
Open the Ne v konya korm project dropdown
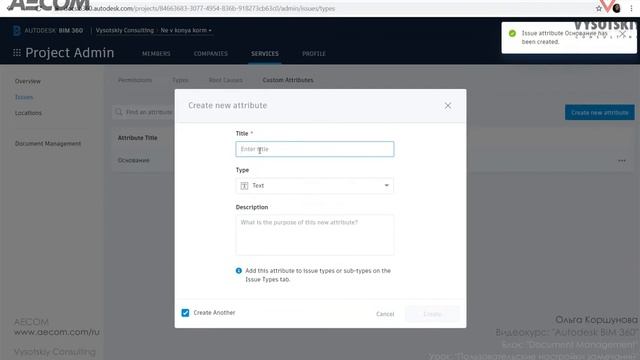click(186, 30)
